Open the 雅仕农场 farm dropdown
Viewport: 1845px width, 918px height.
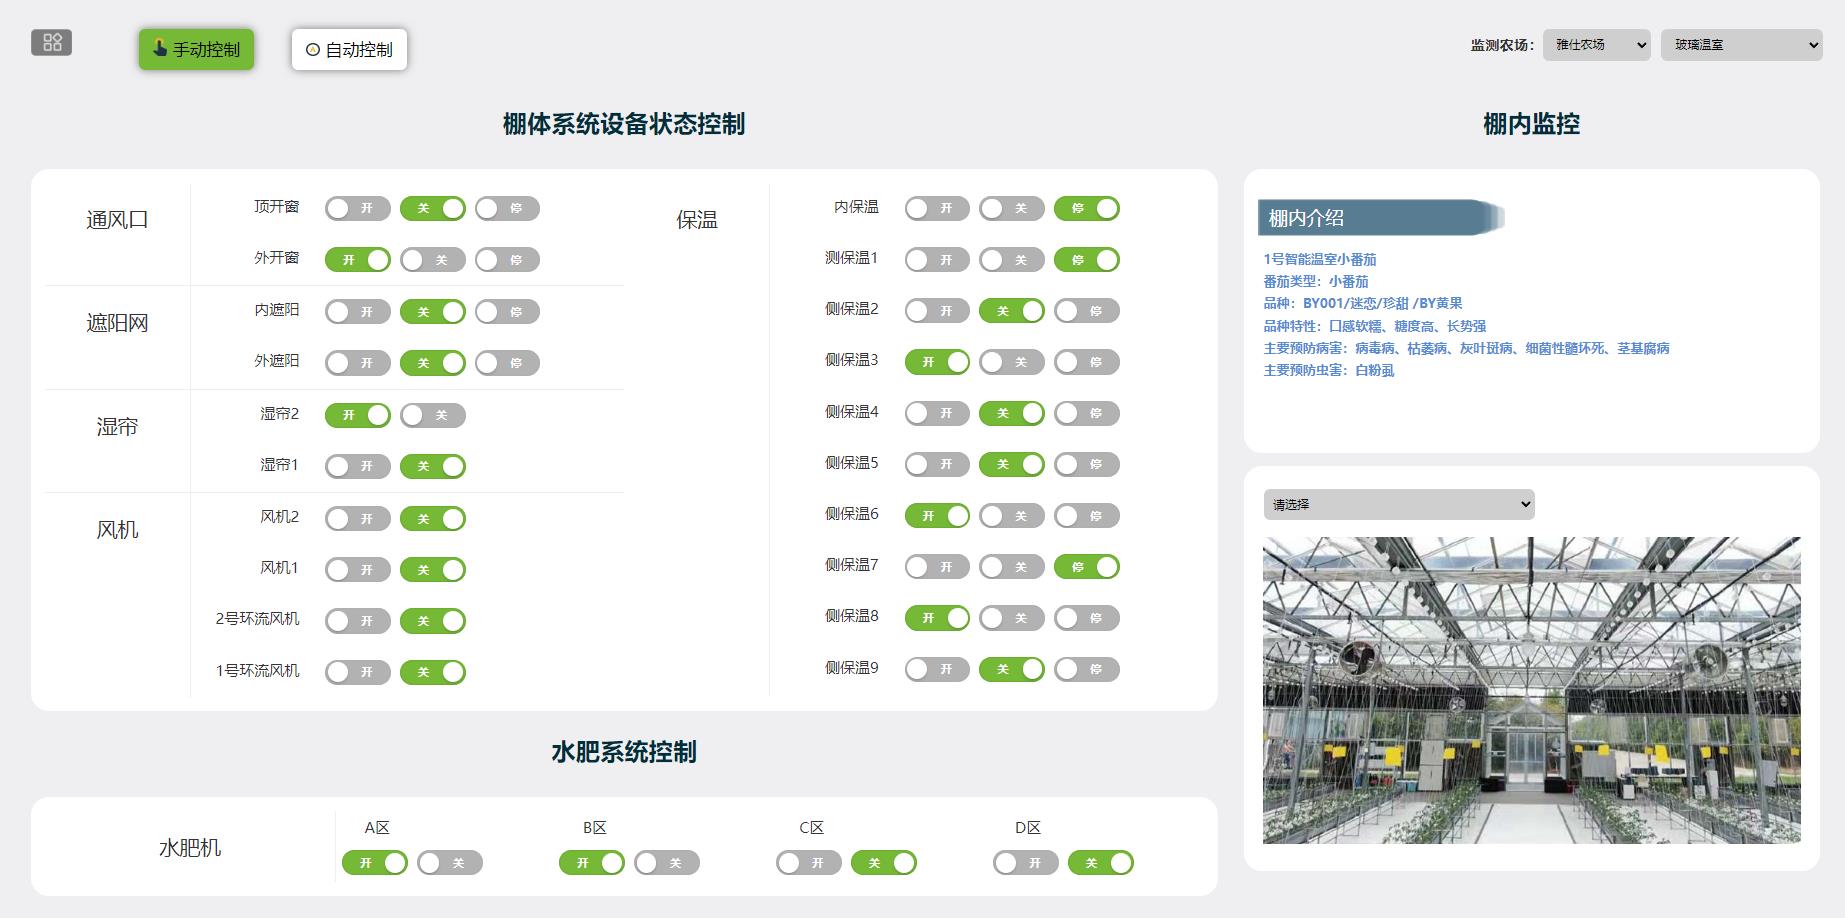(1596, 45)
